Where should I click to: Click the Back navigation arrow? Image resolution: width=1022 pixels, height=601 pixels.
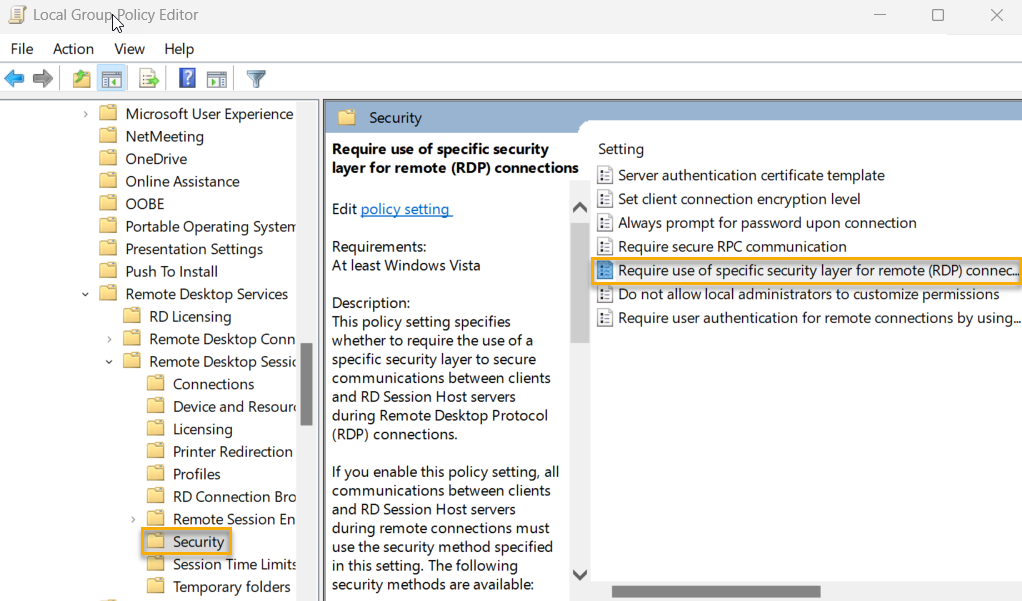(x=14, y=78)
